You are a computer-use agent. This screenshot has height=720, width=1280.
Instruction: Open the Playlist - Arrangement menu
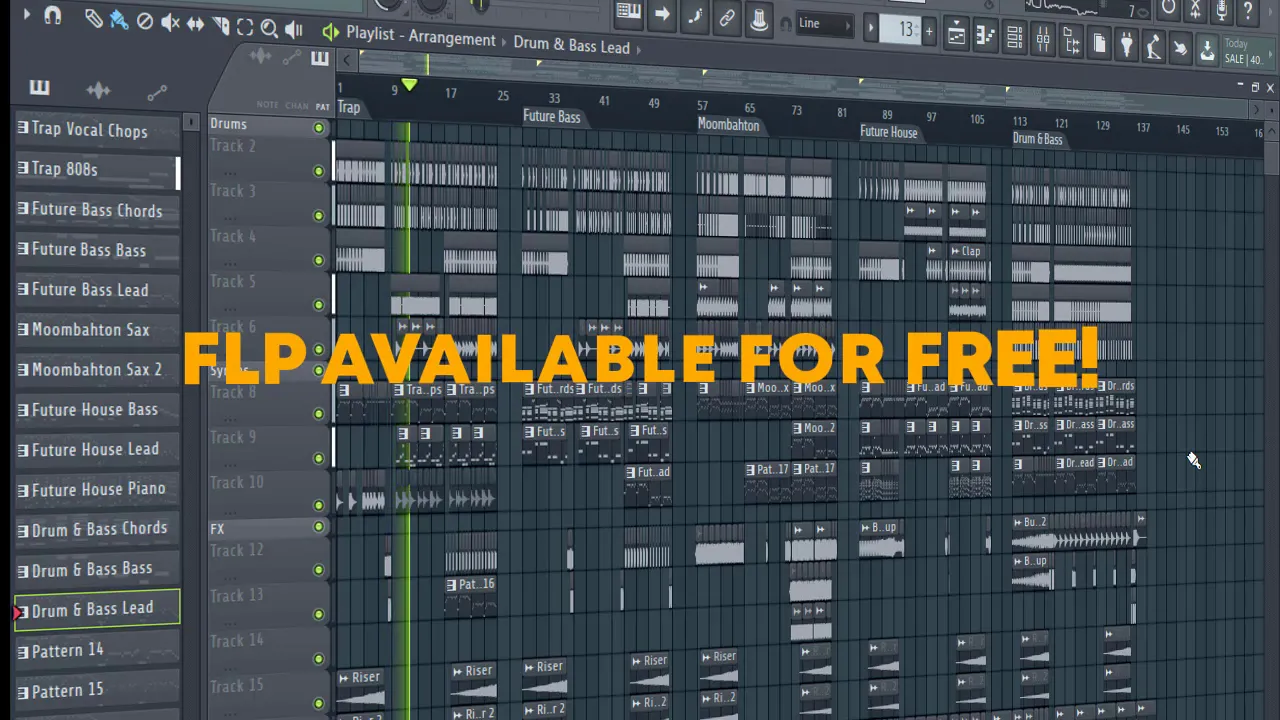pos(421,37)
